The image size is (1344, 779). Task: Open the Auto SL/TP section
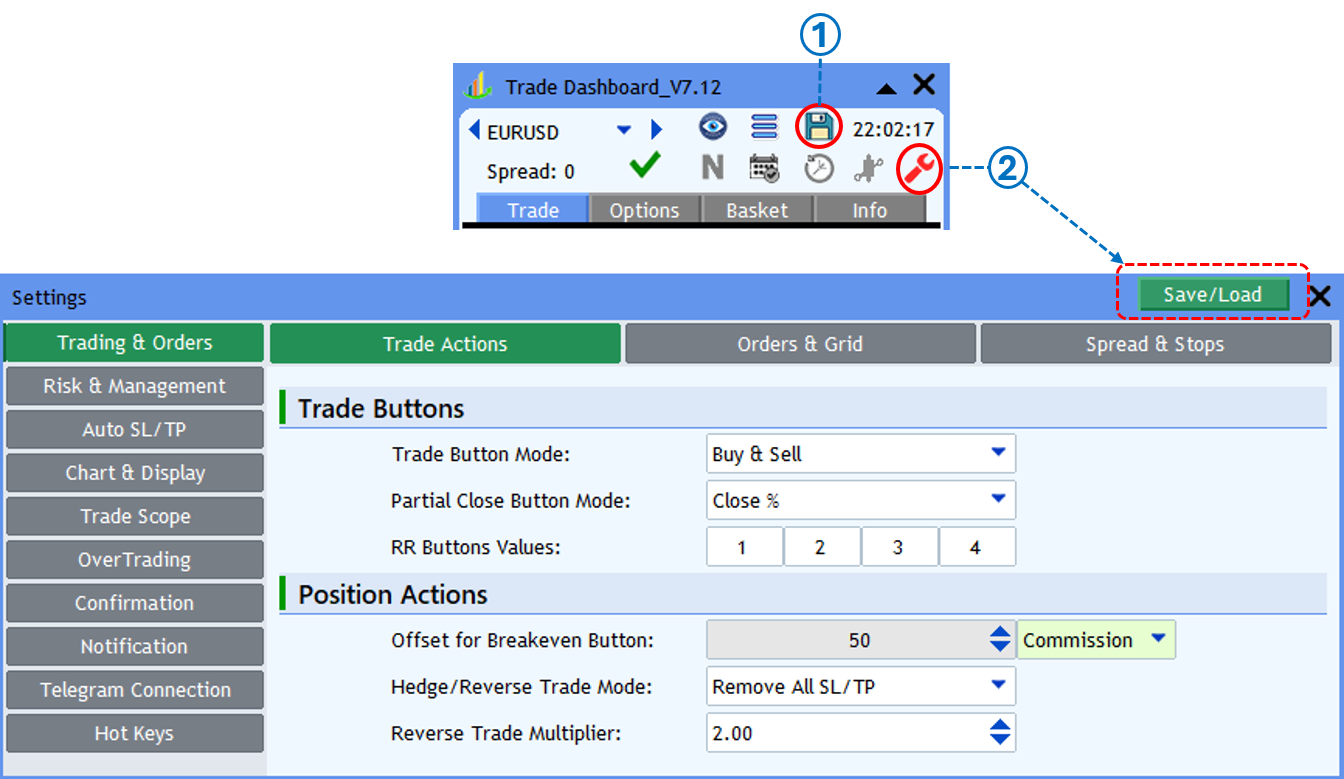coord(134,430)
